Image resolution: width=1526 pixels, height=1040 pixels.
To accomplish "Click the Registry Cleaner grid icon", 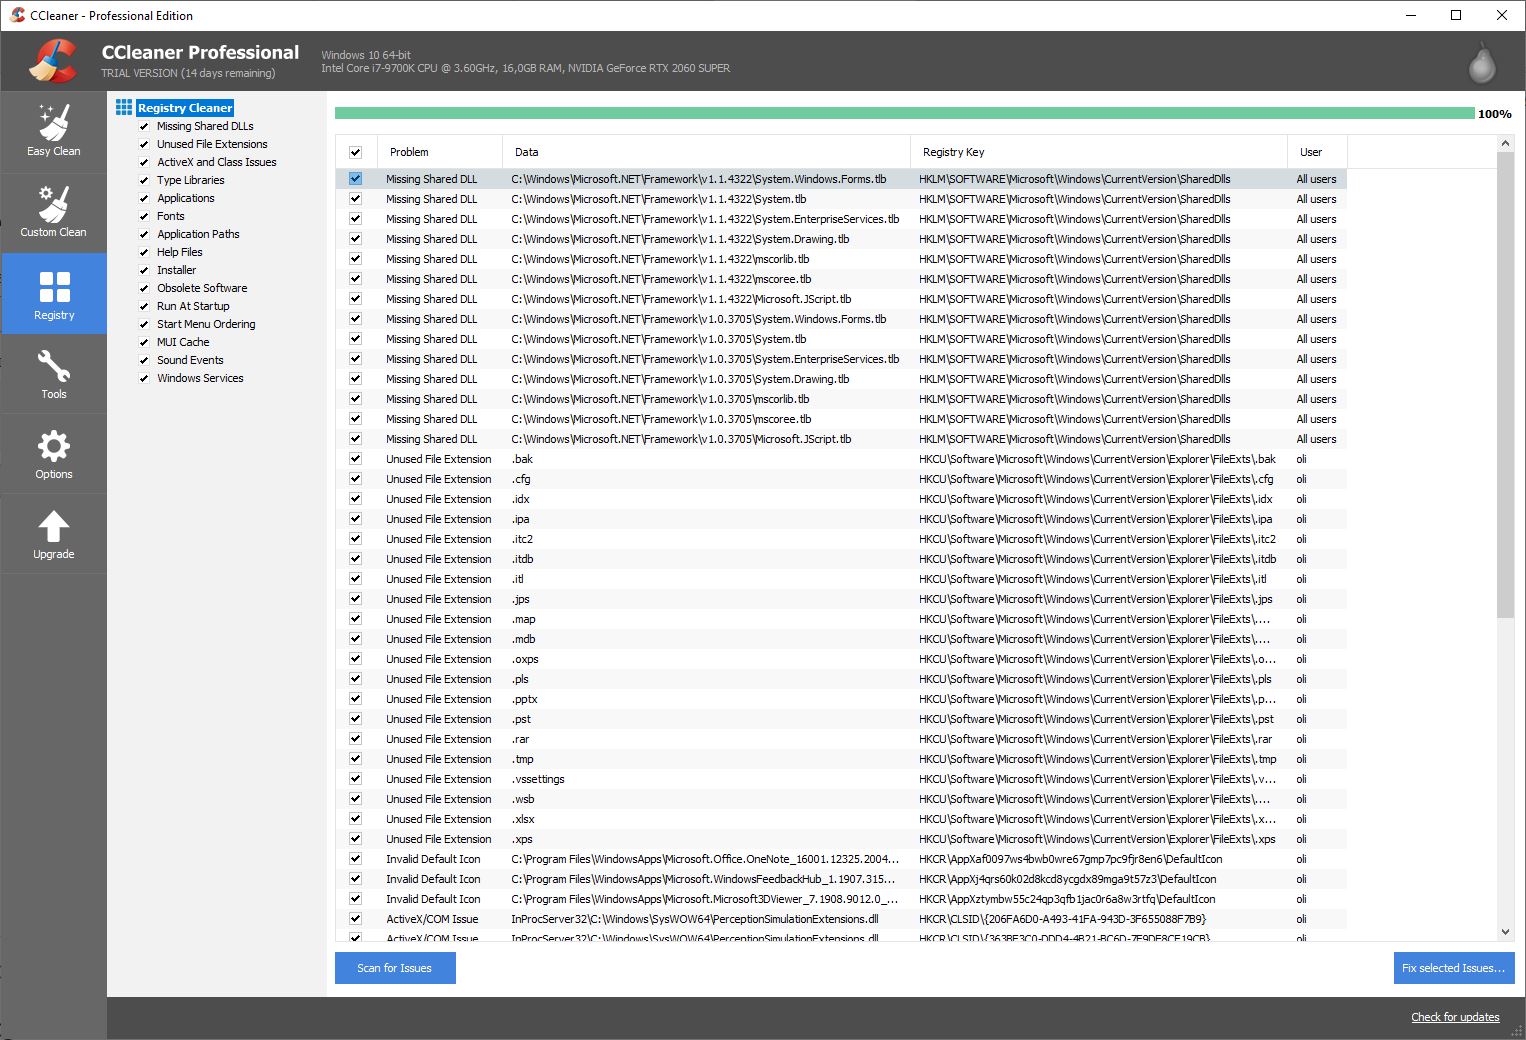I will click(x=124, y=107).
